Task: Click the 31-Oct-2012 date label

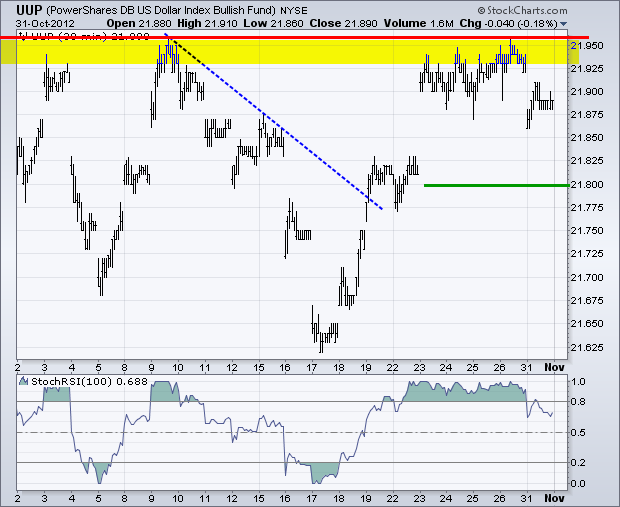Action: tap(45, 23)
